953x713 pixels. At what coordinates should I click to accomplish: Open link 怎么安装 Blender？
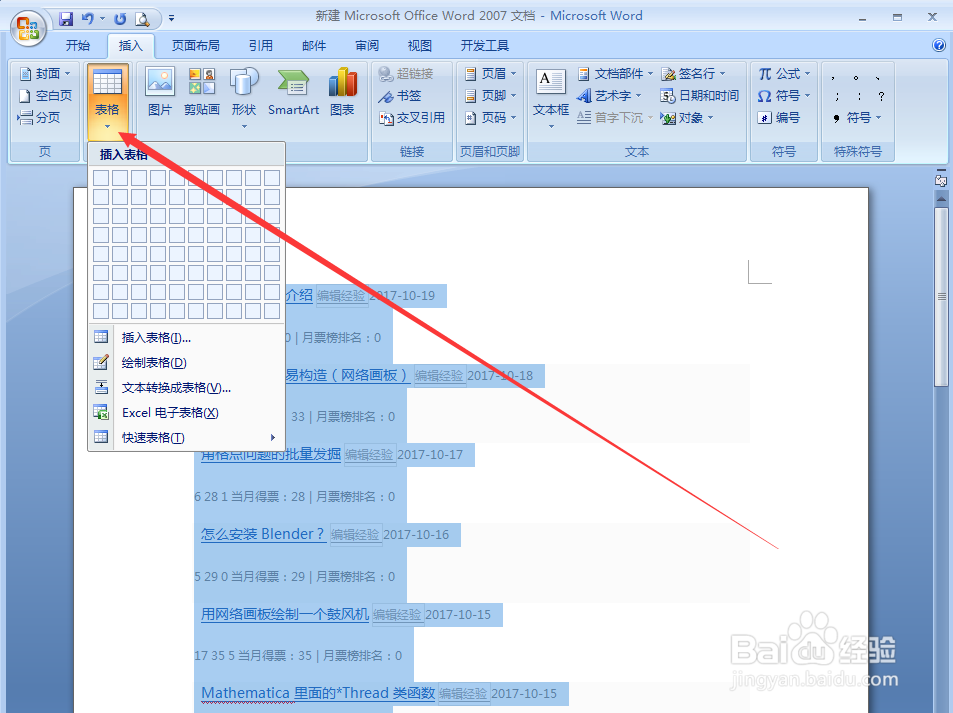pyautogui.click(x=263, y=534)
